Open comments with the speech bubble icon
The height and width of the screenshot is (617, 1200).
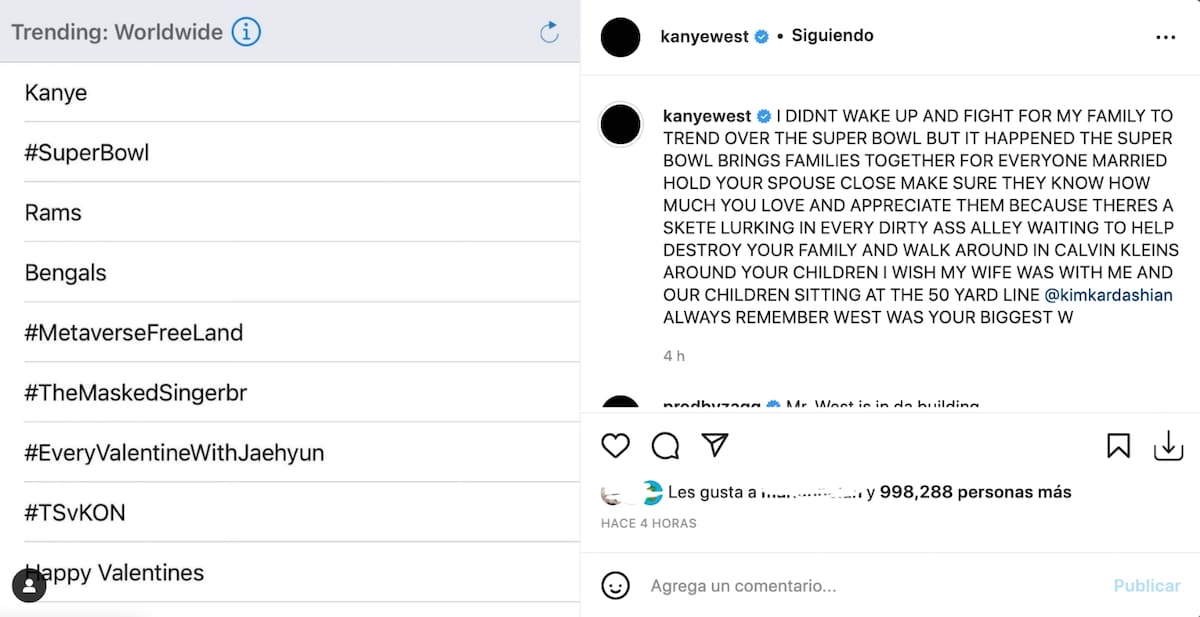tap(665, 445)
